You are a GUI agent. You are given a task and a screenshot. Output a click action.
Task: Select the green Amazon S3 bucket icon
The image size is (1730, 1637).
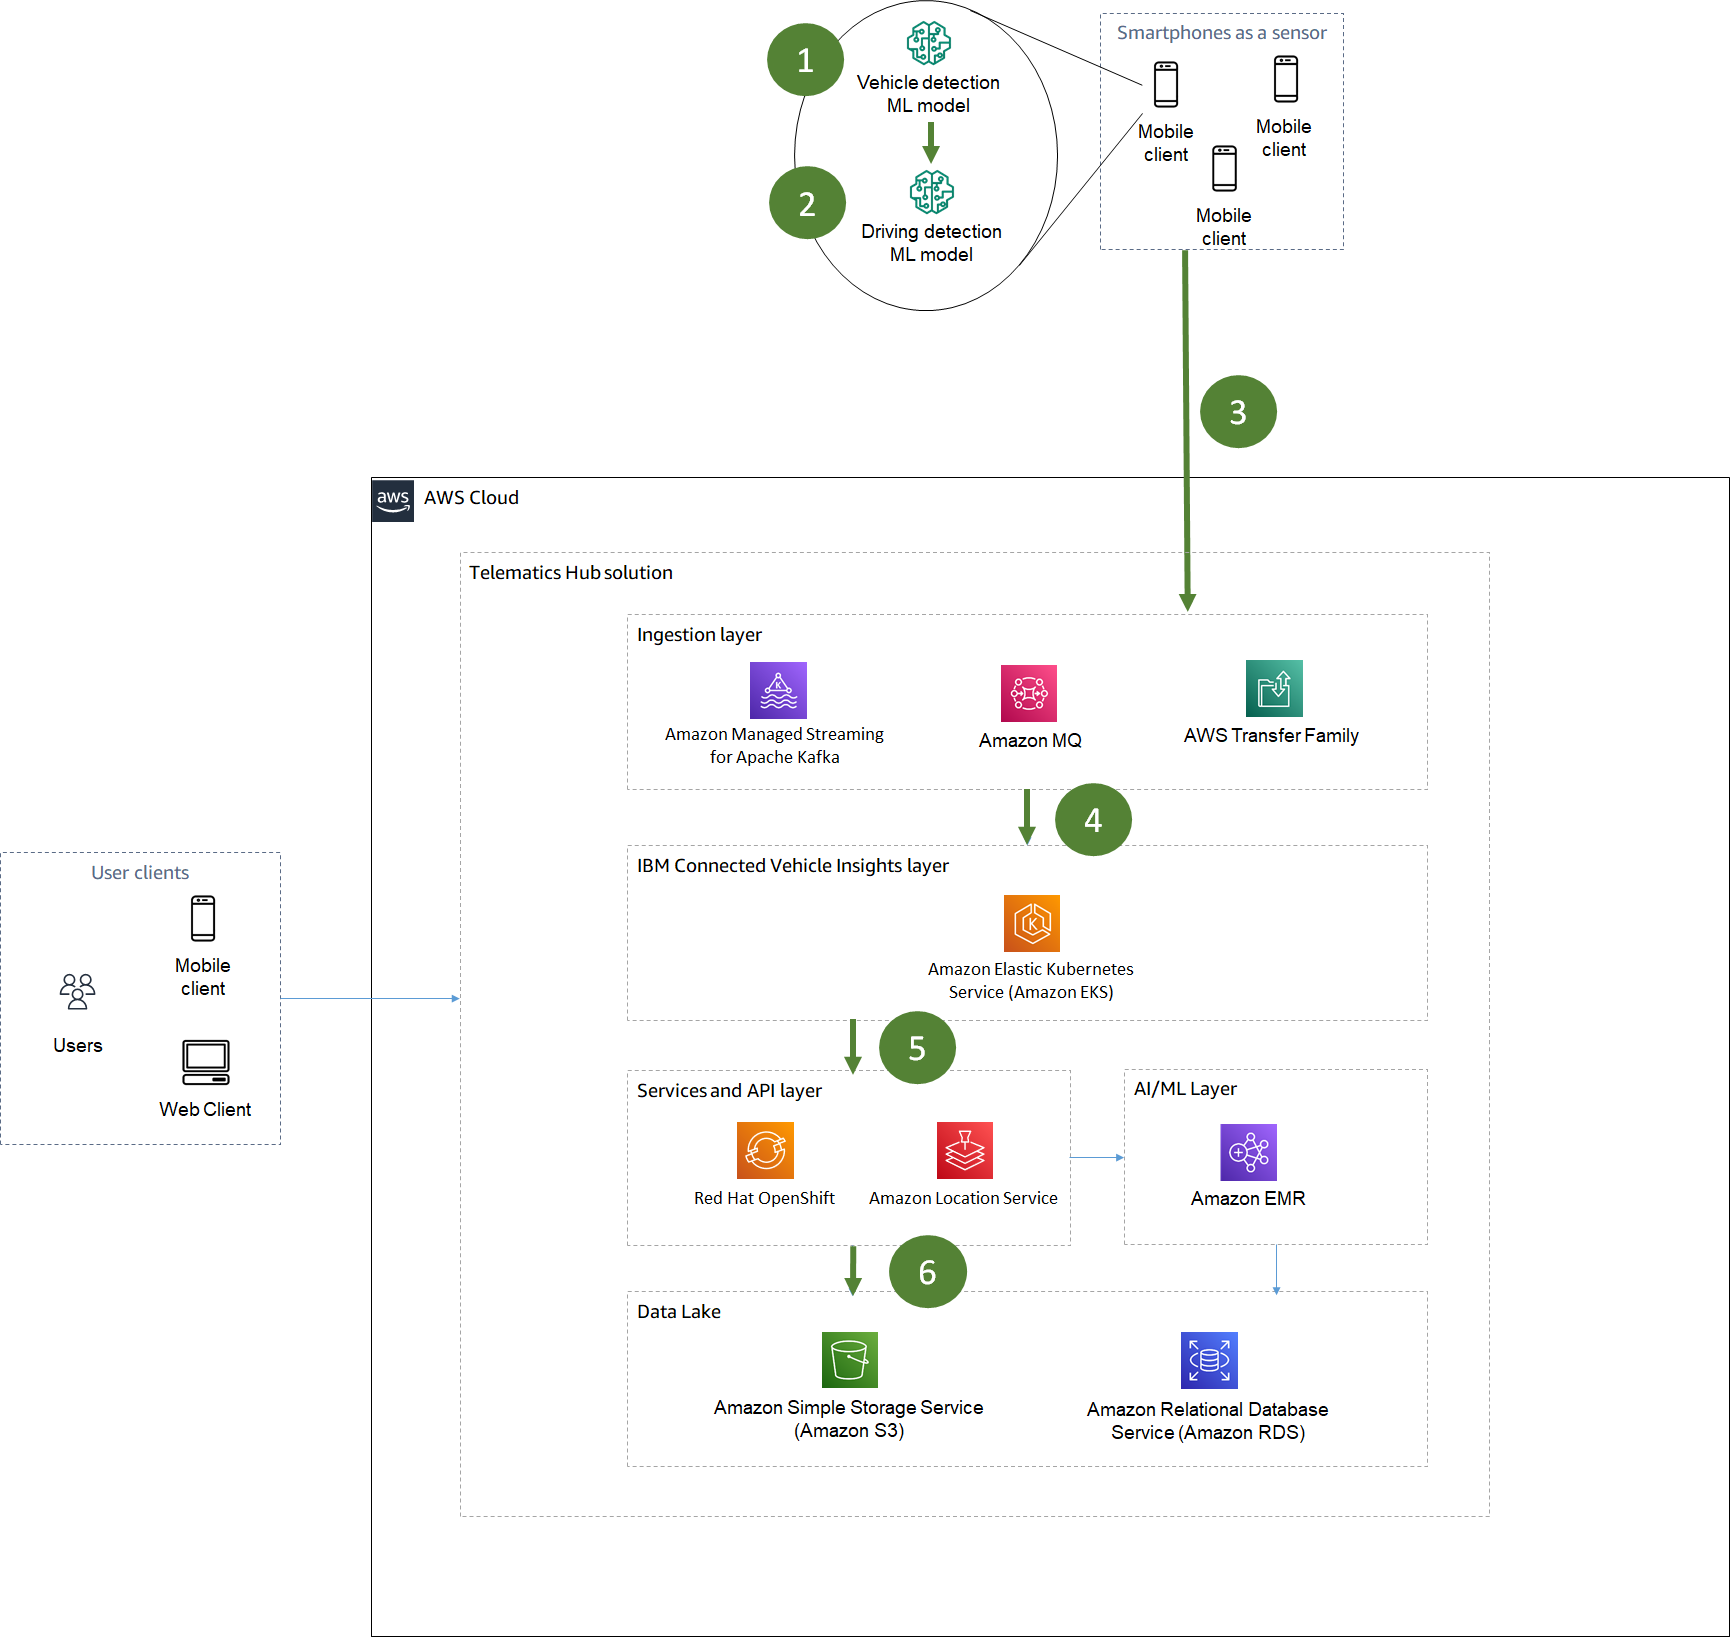[x=850, y=1360]
